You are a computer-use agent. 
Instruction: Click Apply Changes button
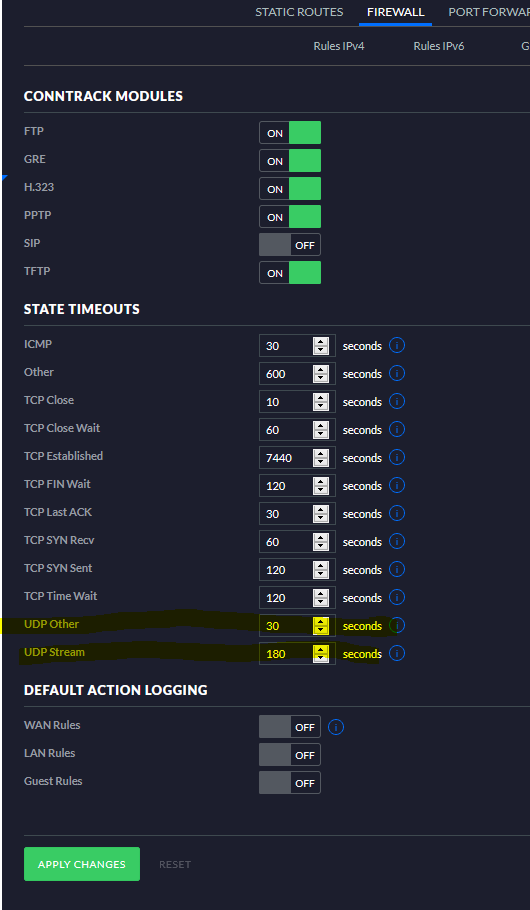click(x=82, y=864)
